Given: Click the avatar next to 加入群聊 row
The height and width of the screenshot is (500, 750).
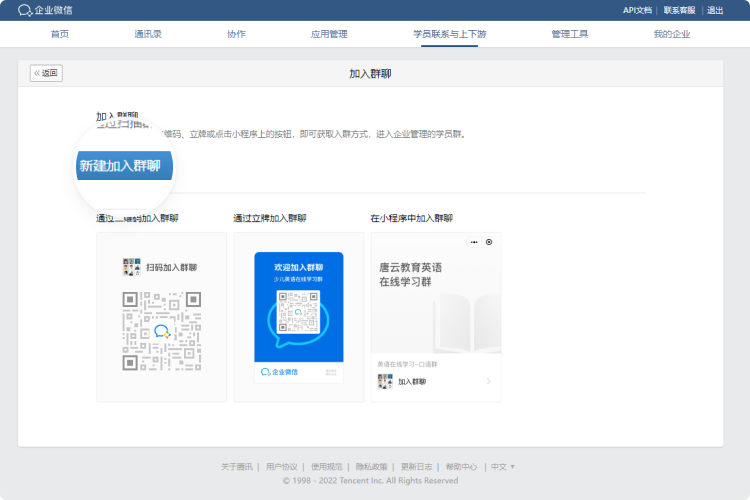Looking at the screenshot, I should tap(385, 381).
